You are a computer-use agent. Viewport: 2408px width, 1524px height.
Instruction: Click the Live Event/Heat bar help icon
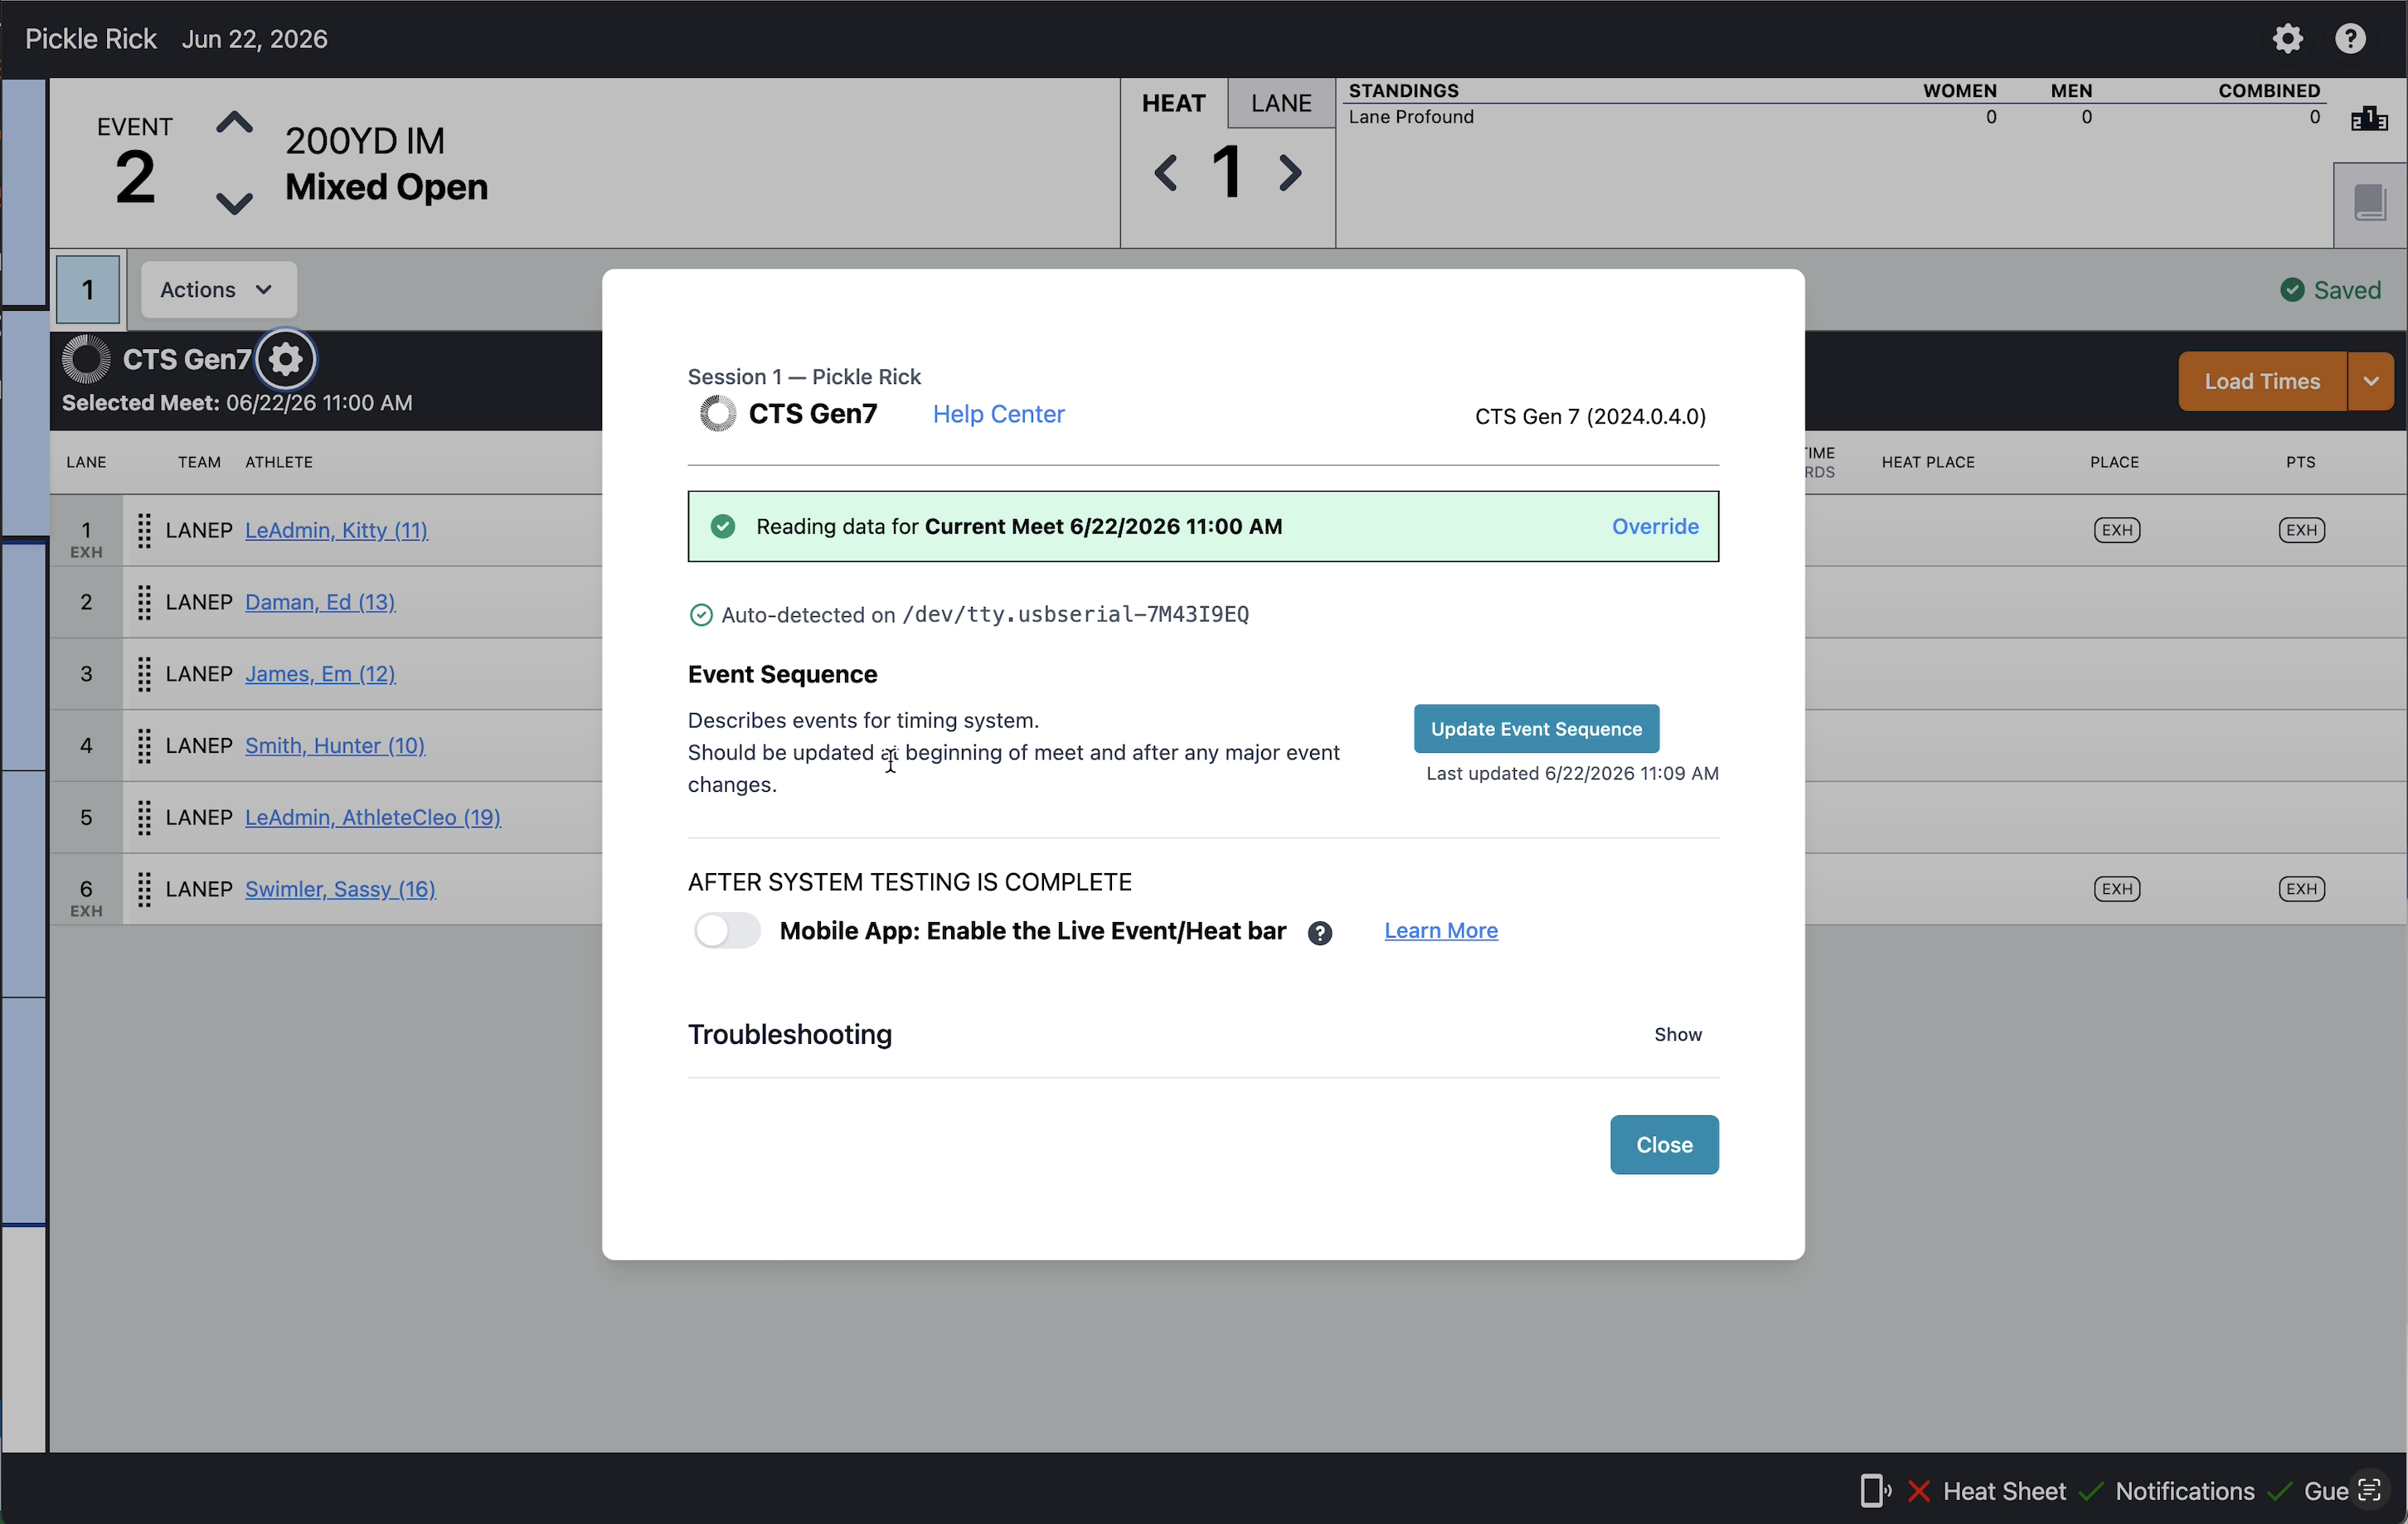[x=1320, y=933]
